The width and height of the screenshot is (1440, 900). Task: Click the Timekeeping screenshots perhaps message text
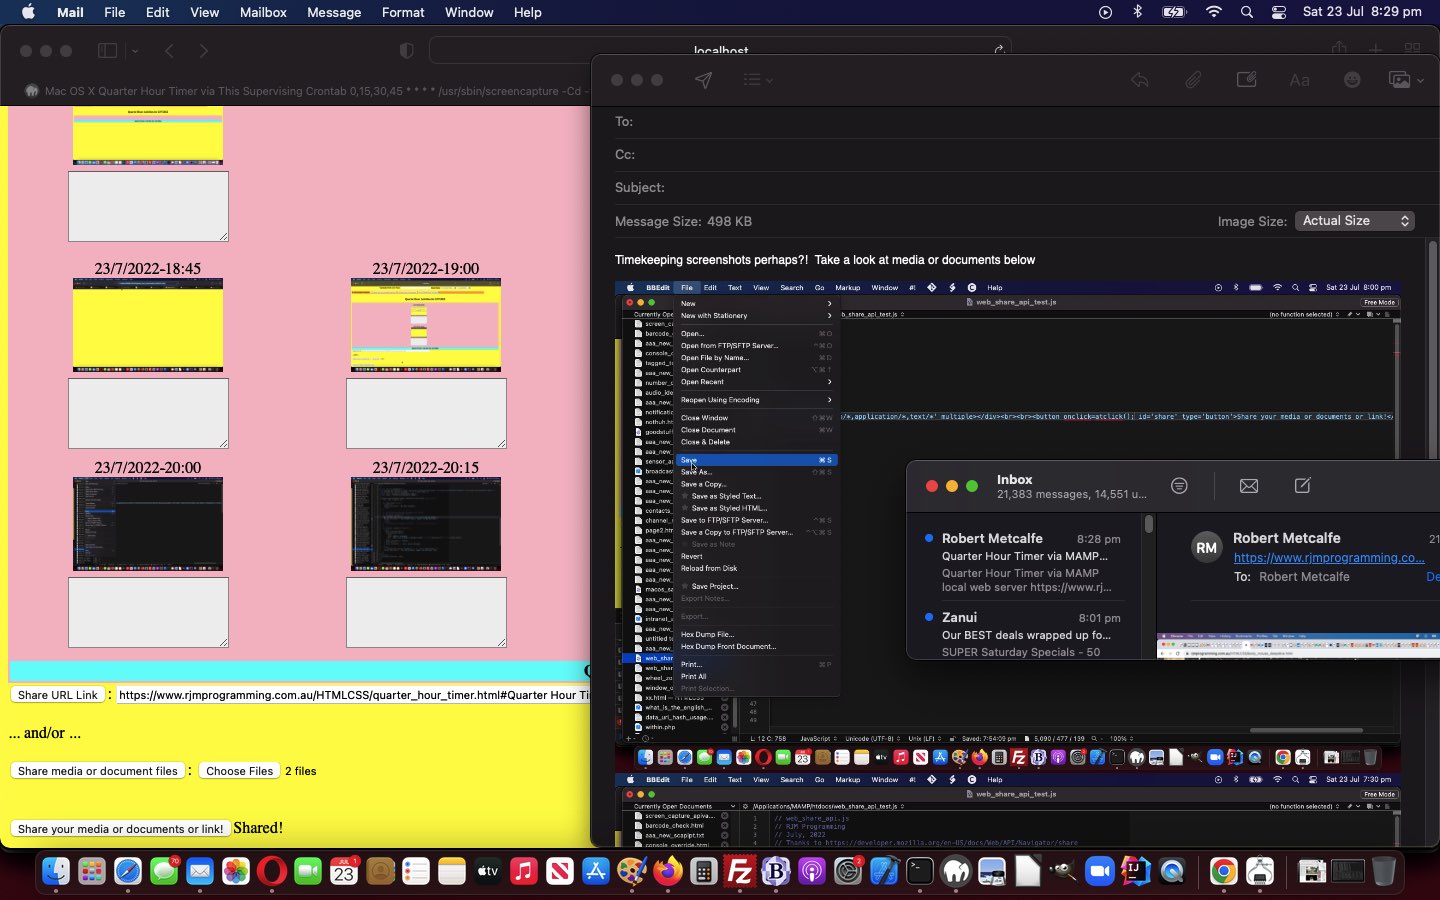click(x=825, y=260)
